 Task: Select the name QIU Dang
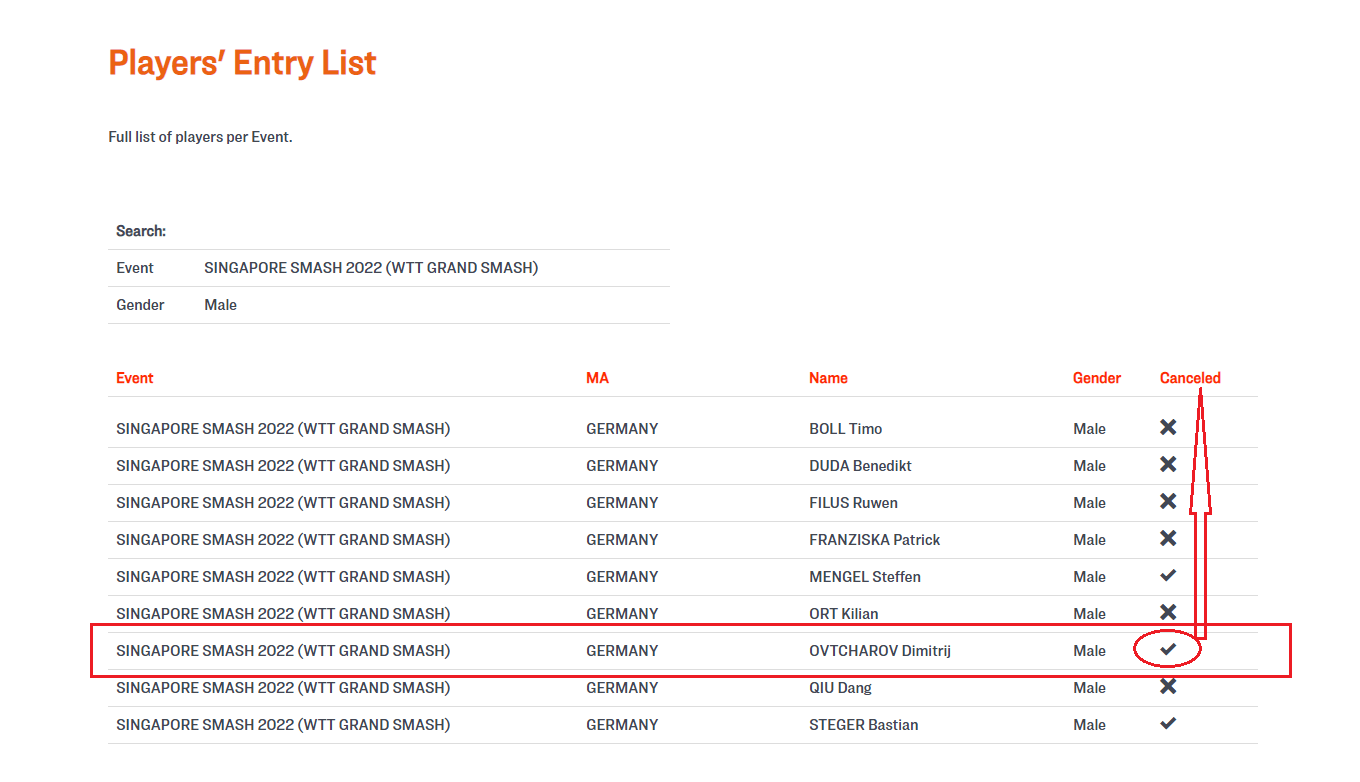[840, 688]
